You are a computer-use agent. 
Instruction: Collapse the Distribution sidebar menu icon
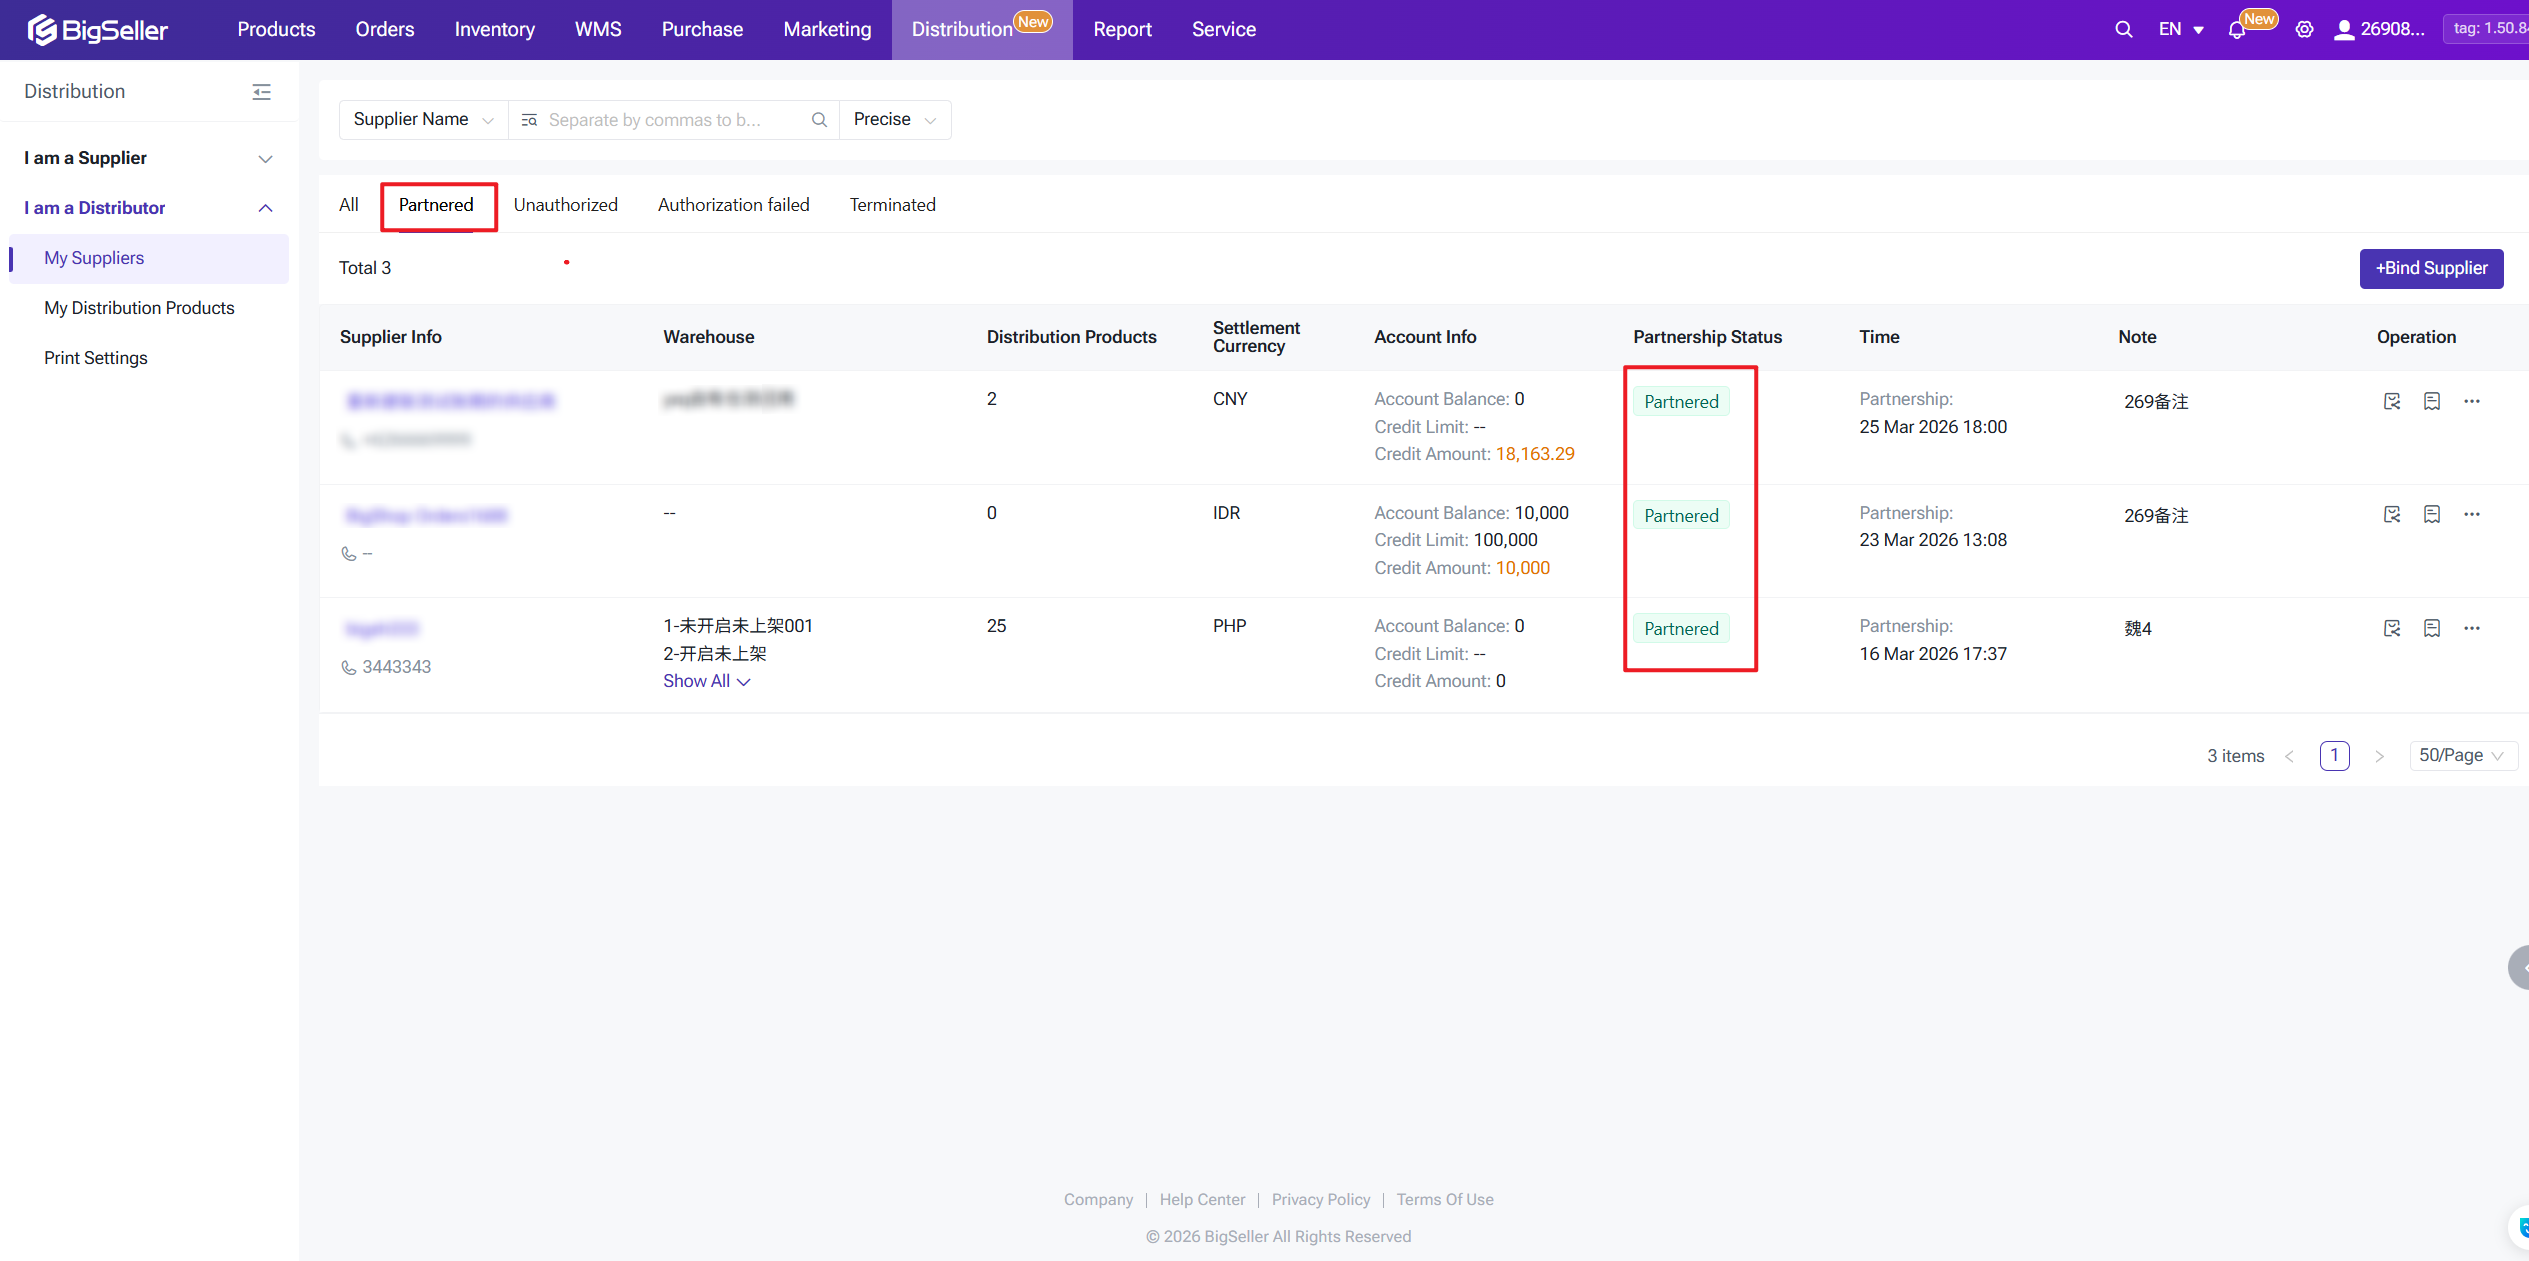261,92
